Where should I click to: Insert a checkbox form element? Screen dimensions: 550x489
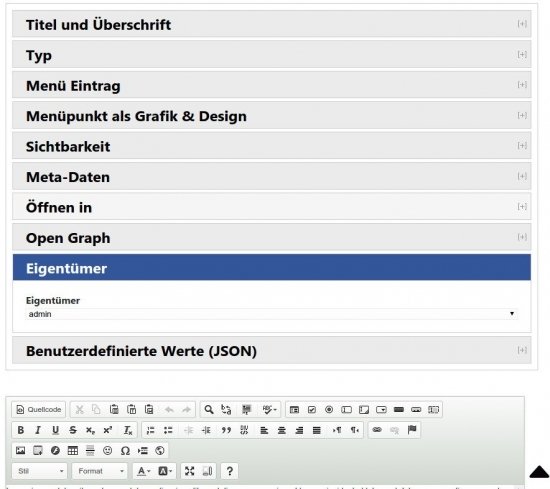click(x=311, y=409)
